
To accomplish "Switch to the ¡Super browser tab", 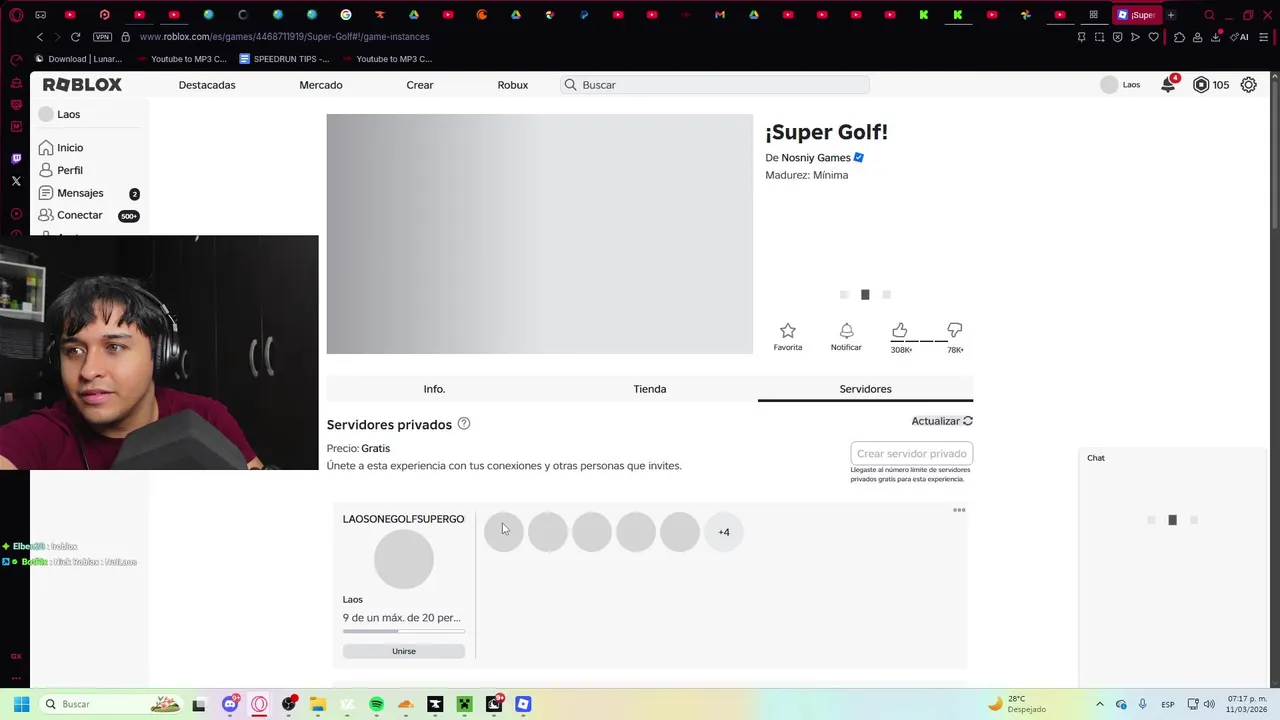I will point(1137,15).
